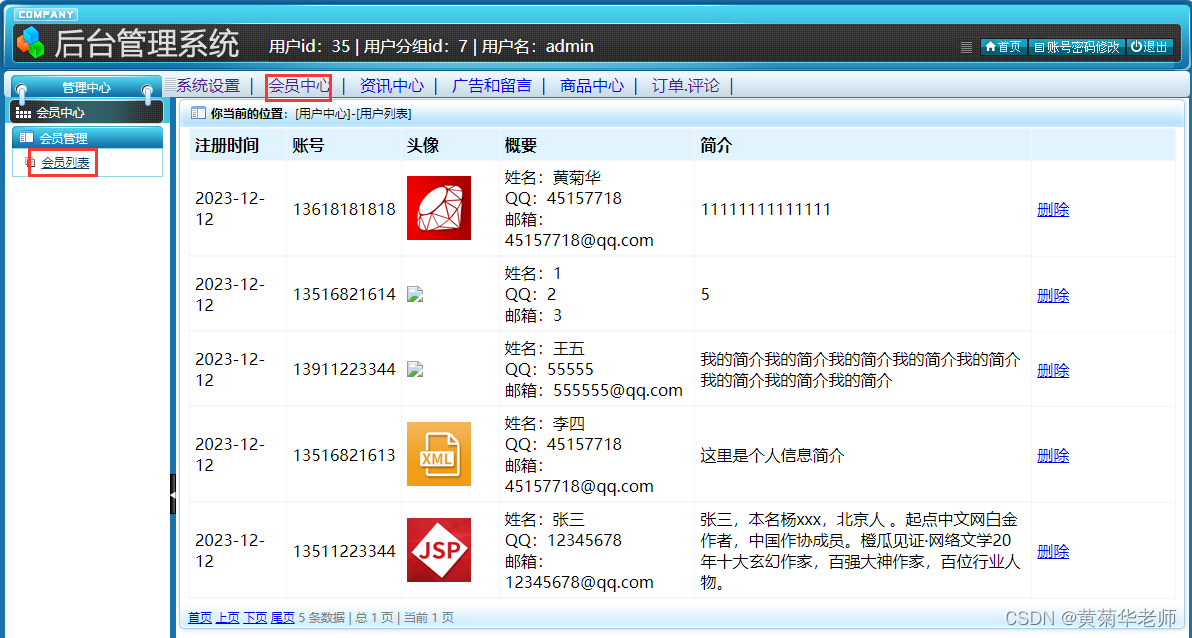
Task: Click broken avatar image for account 13516821614
Action: click(415, 294)
